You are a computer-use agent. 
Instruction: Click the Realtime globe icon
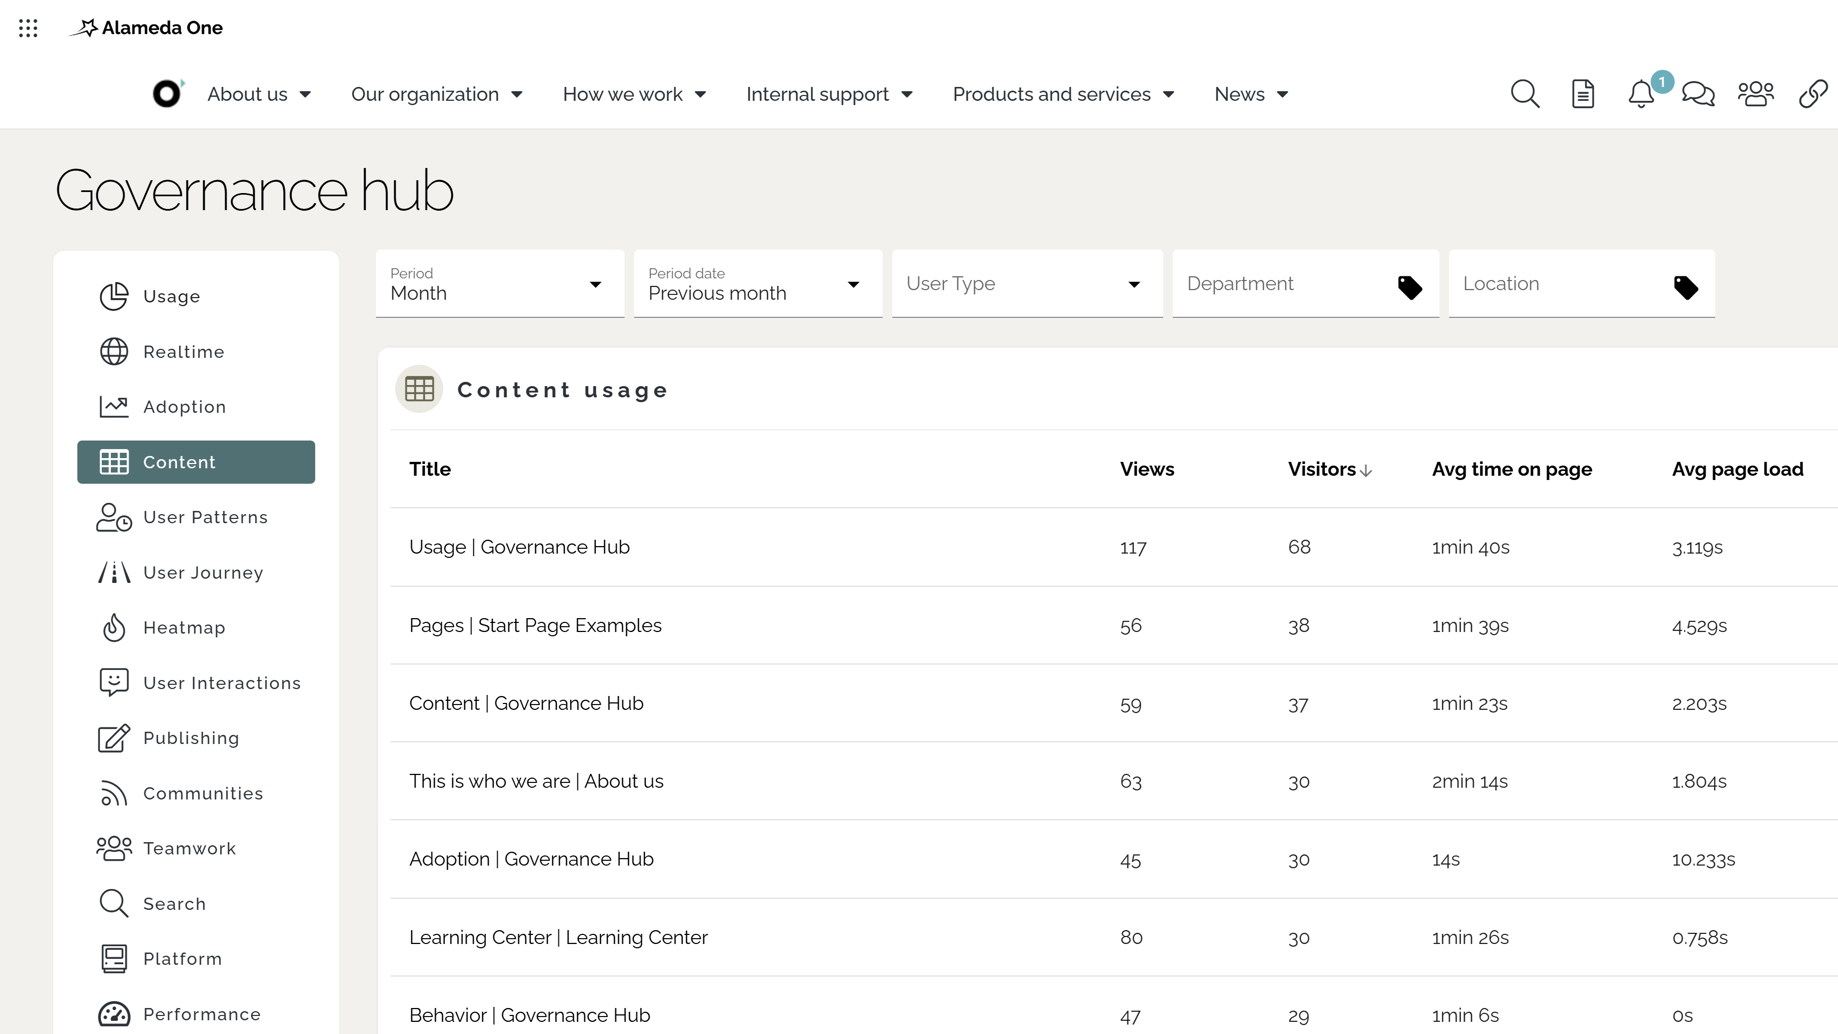coord(114,351)
